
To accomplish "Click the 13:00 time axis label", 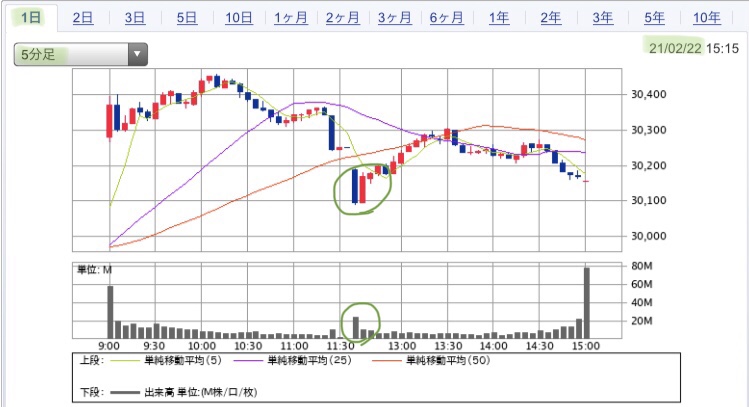I will coord(402,346).
